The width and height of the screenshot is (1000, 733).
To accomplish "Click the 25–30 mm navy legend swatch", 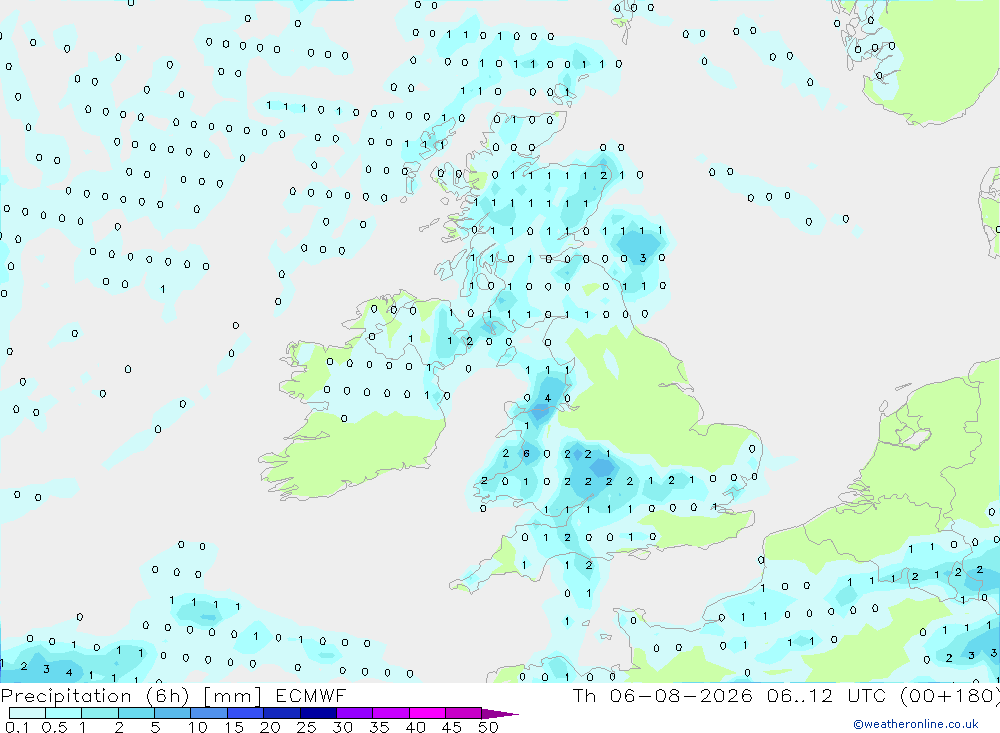I will click(318, 713).
